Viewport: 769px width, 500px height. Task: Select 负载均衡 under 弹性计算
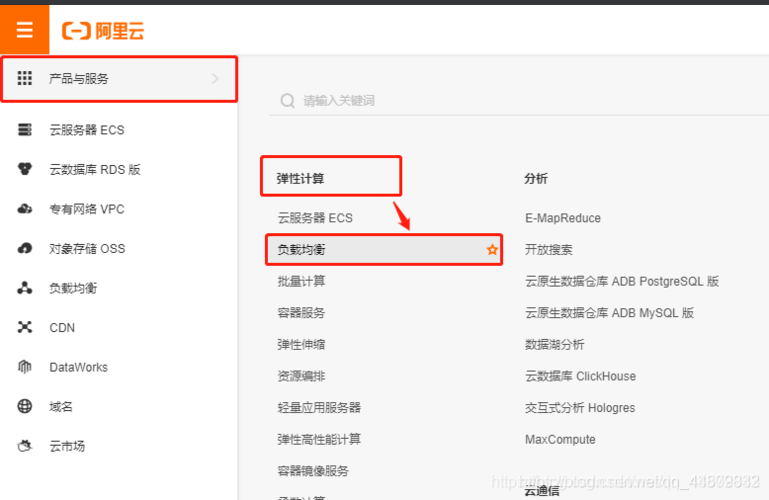(384, 250)
